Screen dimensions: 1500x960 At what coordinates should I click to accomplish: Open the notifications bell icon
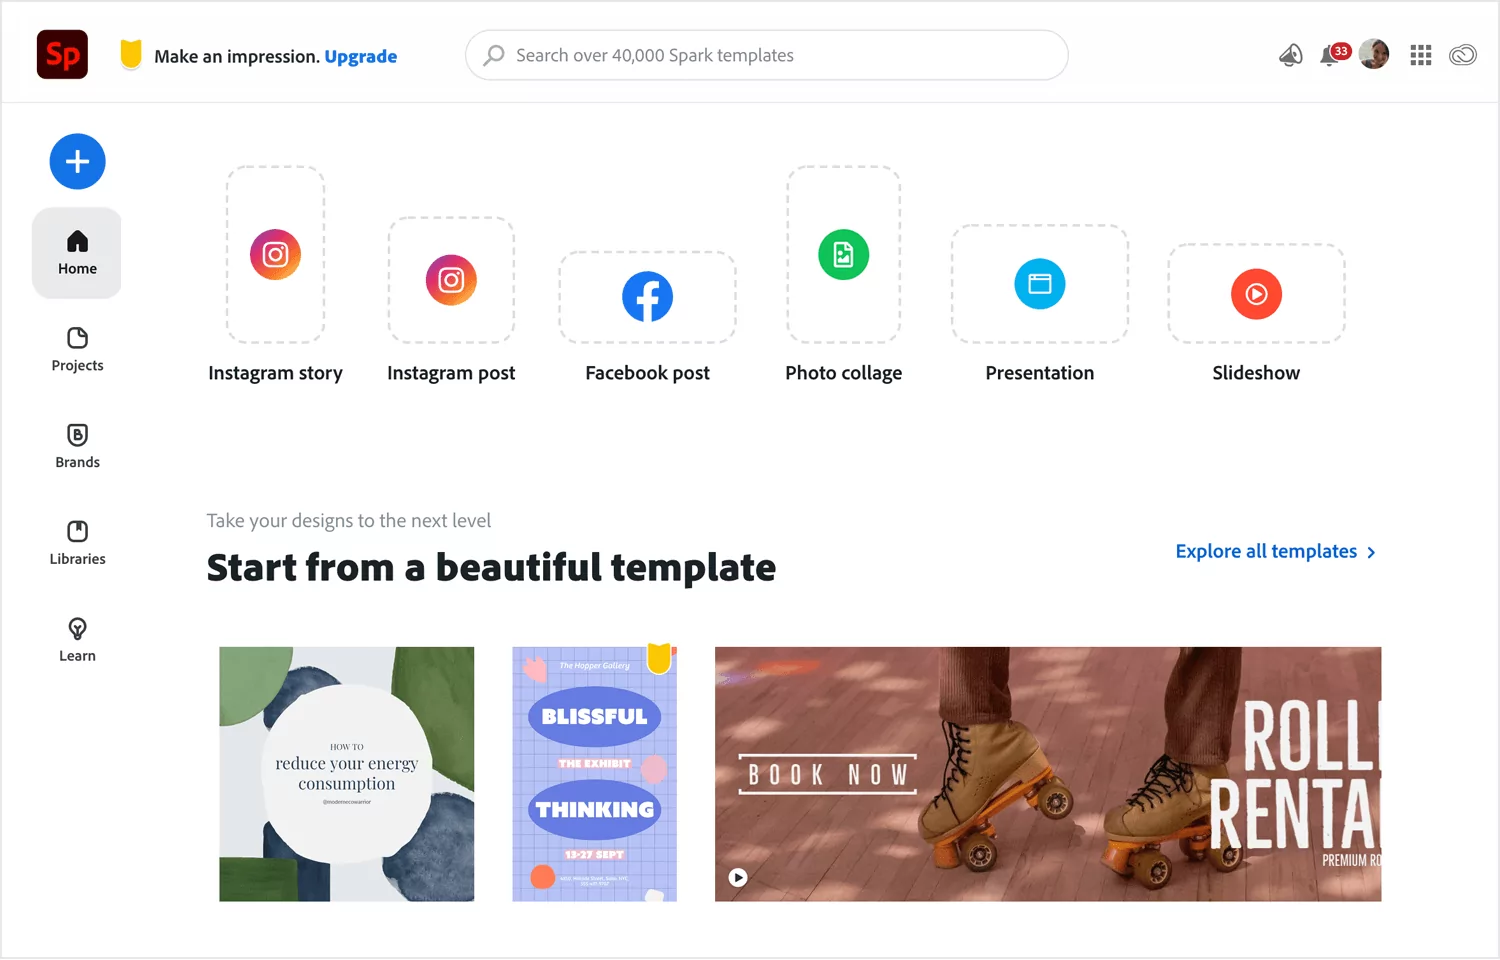pyautogui.click(x=1330, y=55)
